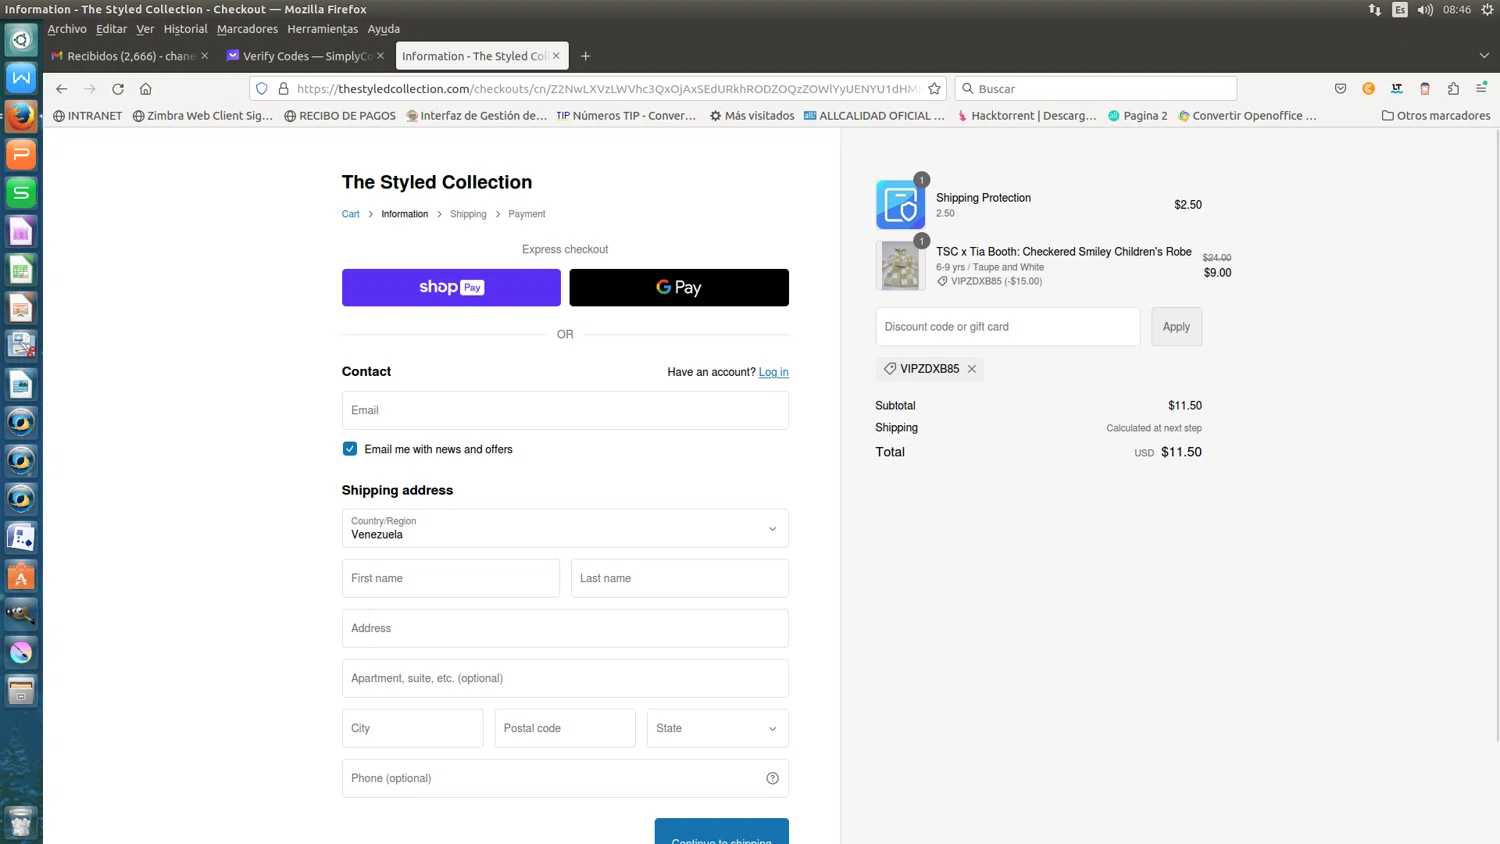Click the Shipping Protection product icon

click(x=900, y=204)
